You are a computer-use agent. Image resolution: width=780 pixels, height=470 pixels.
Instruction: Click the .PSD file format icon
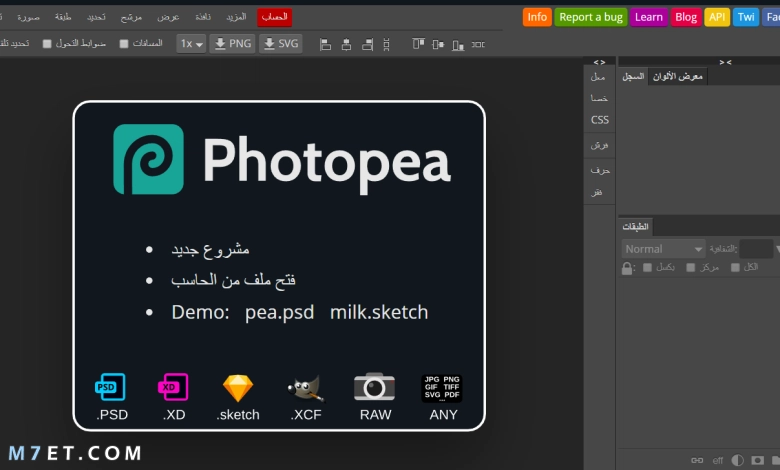(110, 387)
